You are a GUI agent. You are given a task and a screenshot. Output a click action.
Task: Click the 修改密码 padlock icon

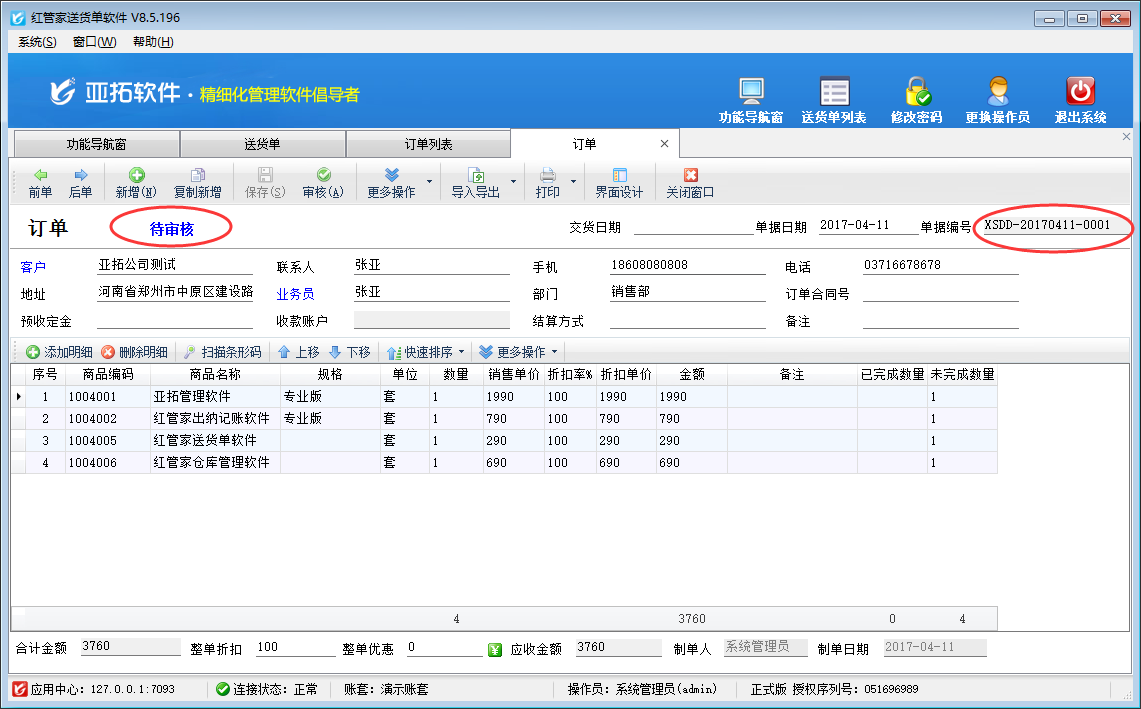916,92
